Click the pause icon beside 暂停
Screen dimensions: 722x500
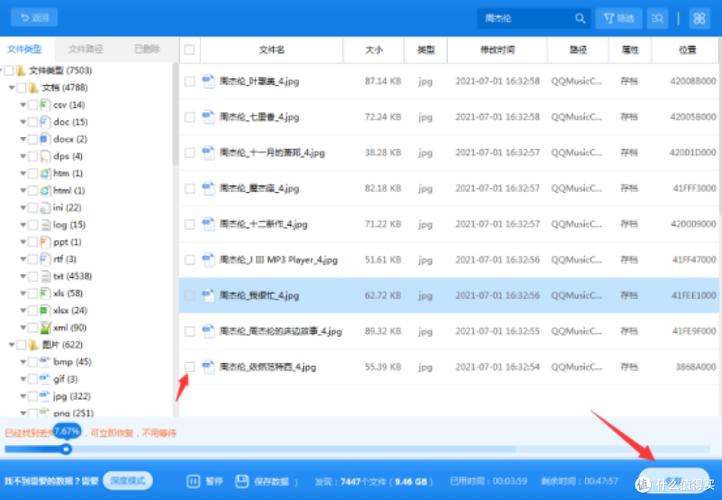193,481
